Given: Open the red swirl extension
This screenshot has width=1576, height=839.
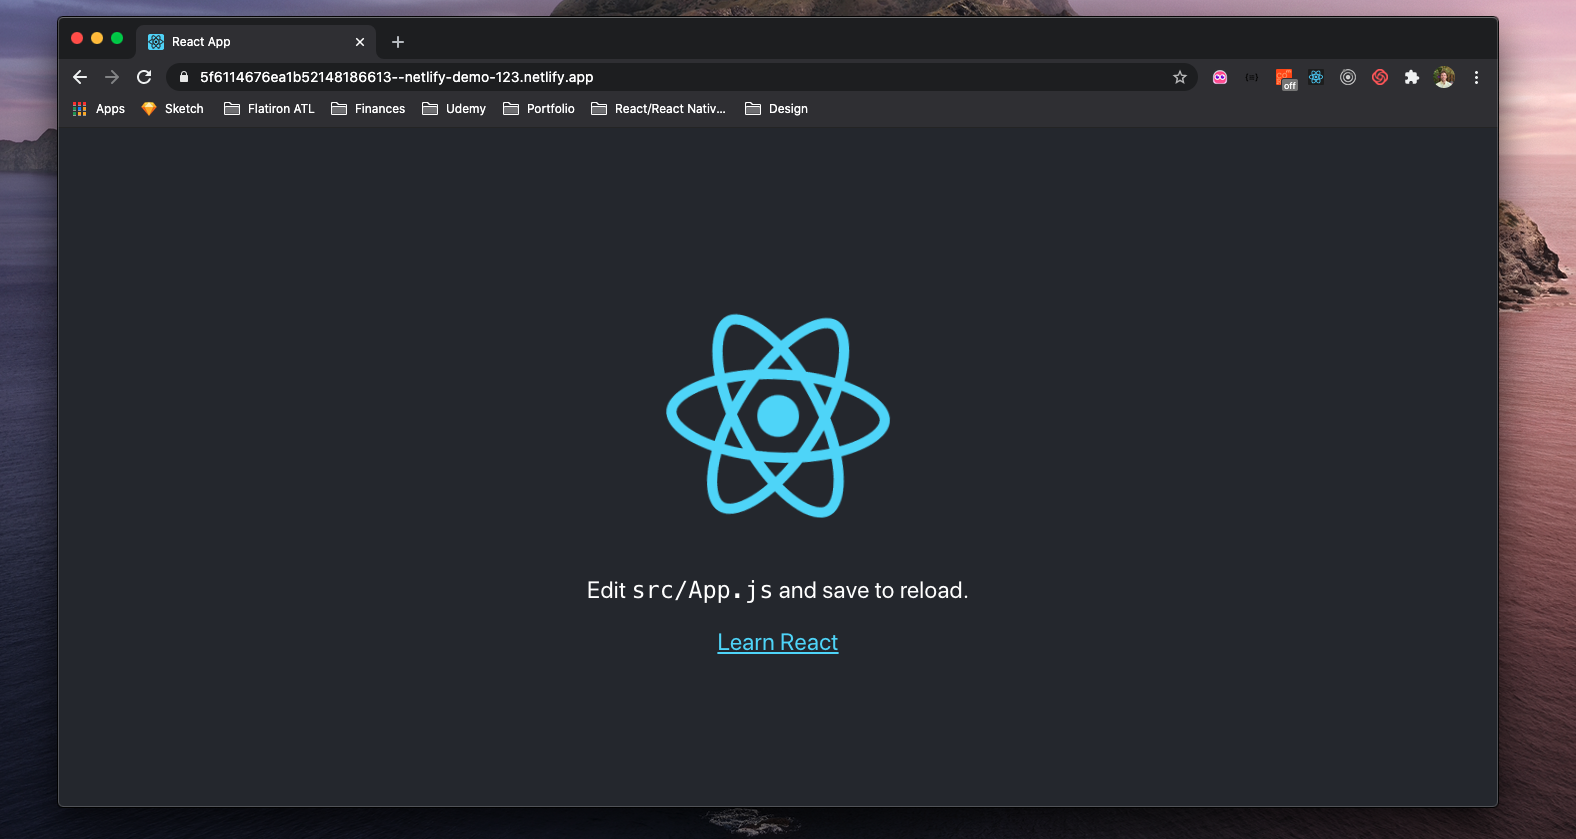Looking at the screenshot, I should coord(1380,77).
